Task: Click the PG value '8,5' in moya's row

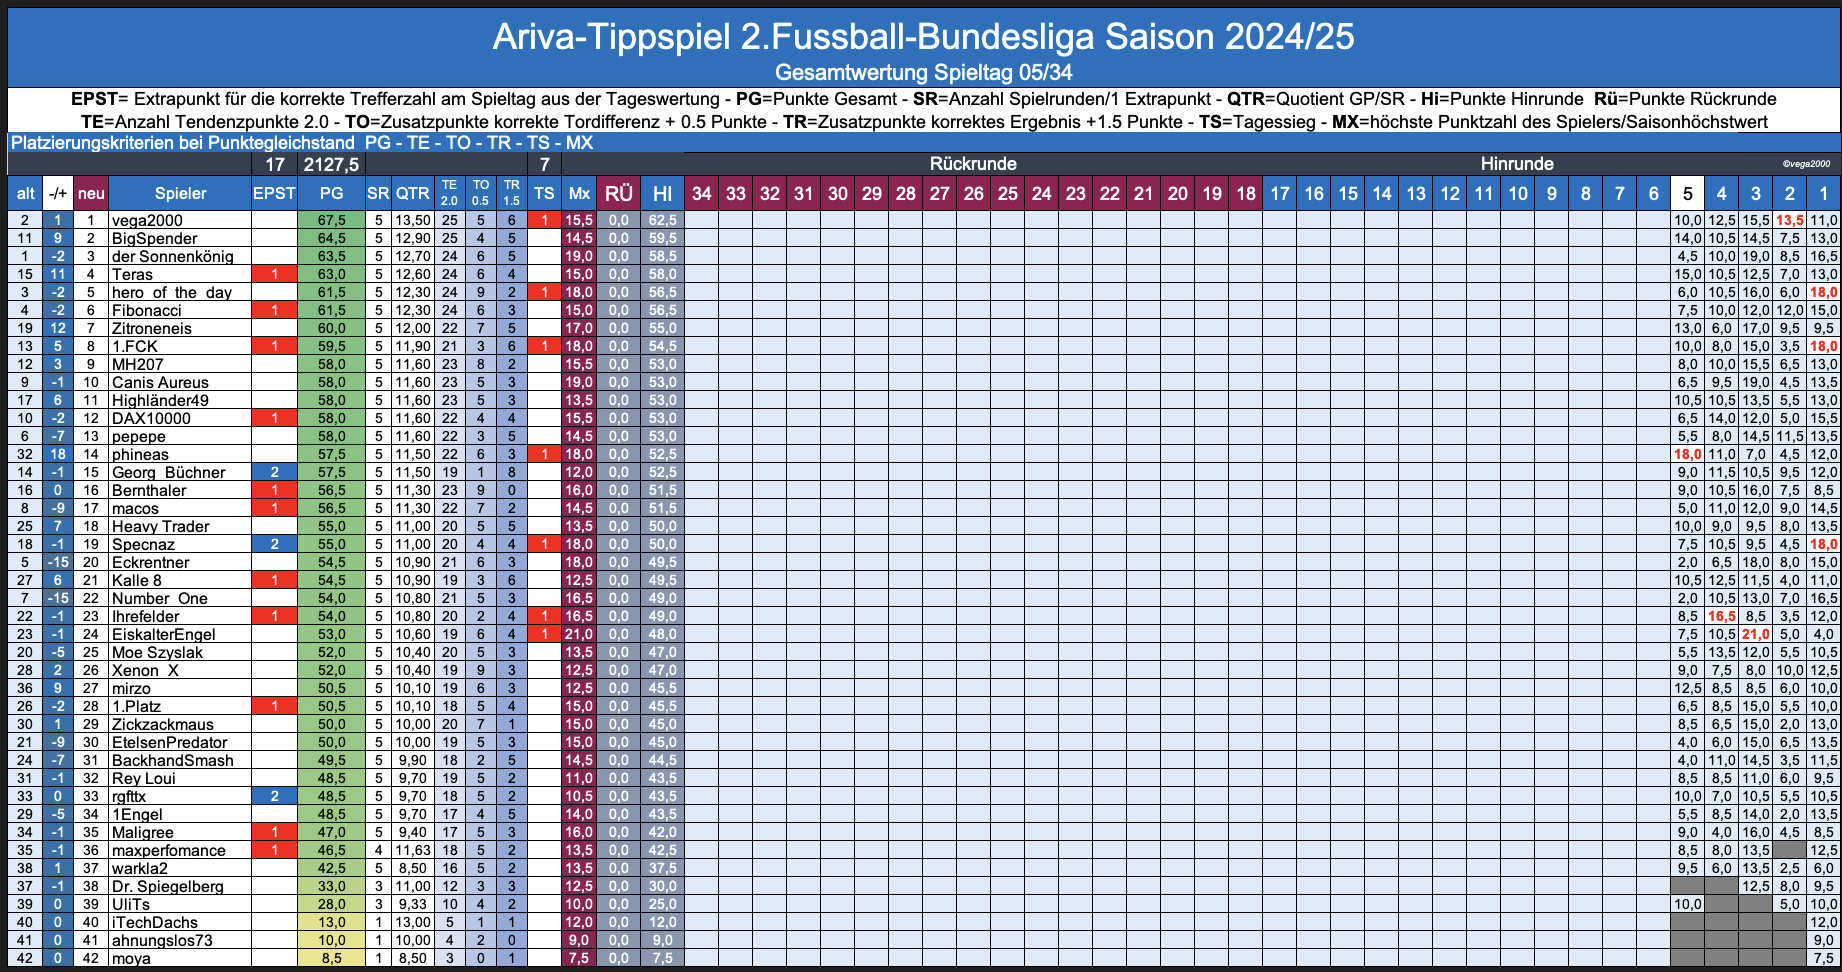Action: tap(331, 958)
